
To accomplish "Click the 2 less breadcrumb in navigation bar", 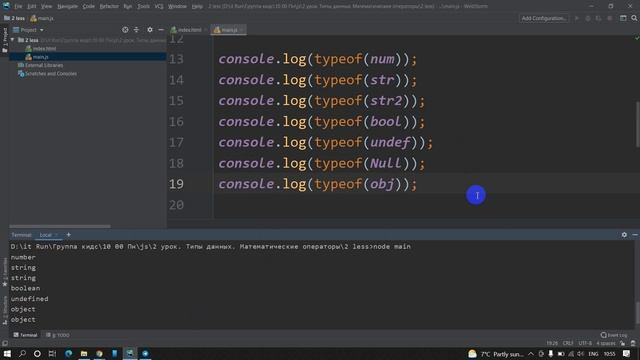I will click(15, 18).
